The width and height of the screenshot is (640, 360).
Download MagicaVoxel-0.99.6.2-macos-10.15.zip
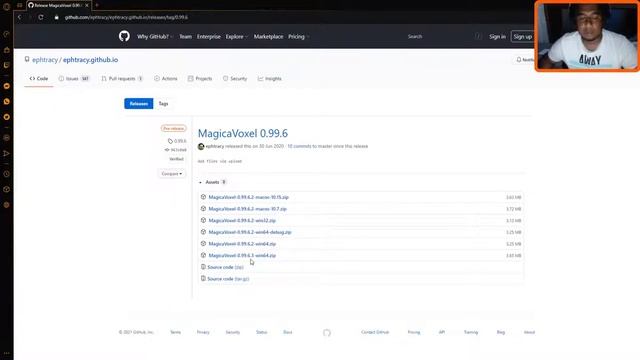(x=249, y=197)
